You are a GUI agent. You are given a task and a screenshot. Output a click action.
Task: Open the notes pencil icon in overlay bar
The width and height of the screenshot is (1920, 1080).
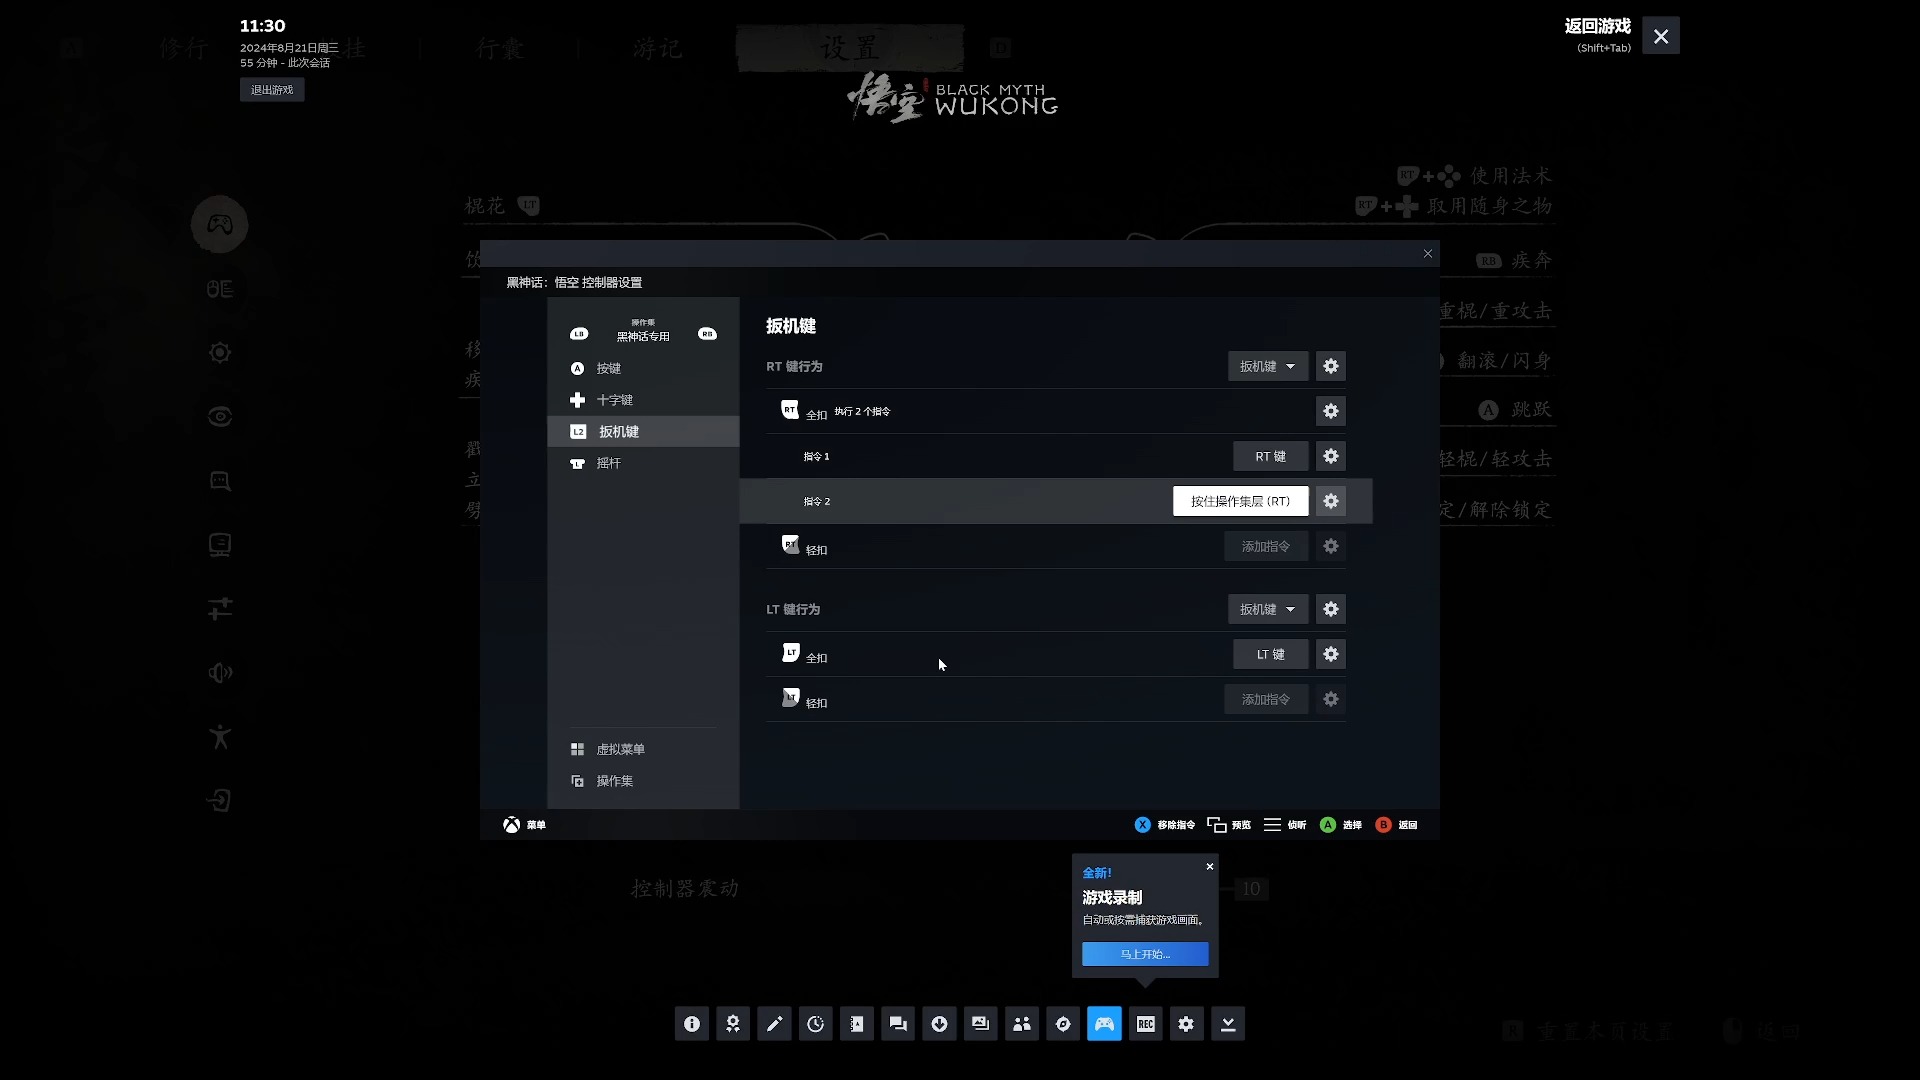774,1024
